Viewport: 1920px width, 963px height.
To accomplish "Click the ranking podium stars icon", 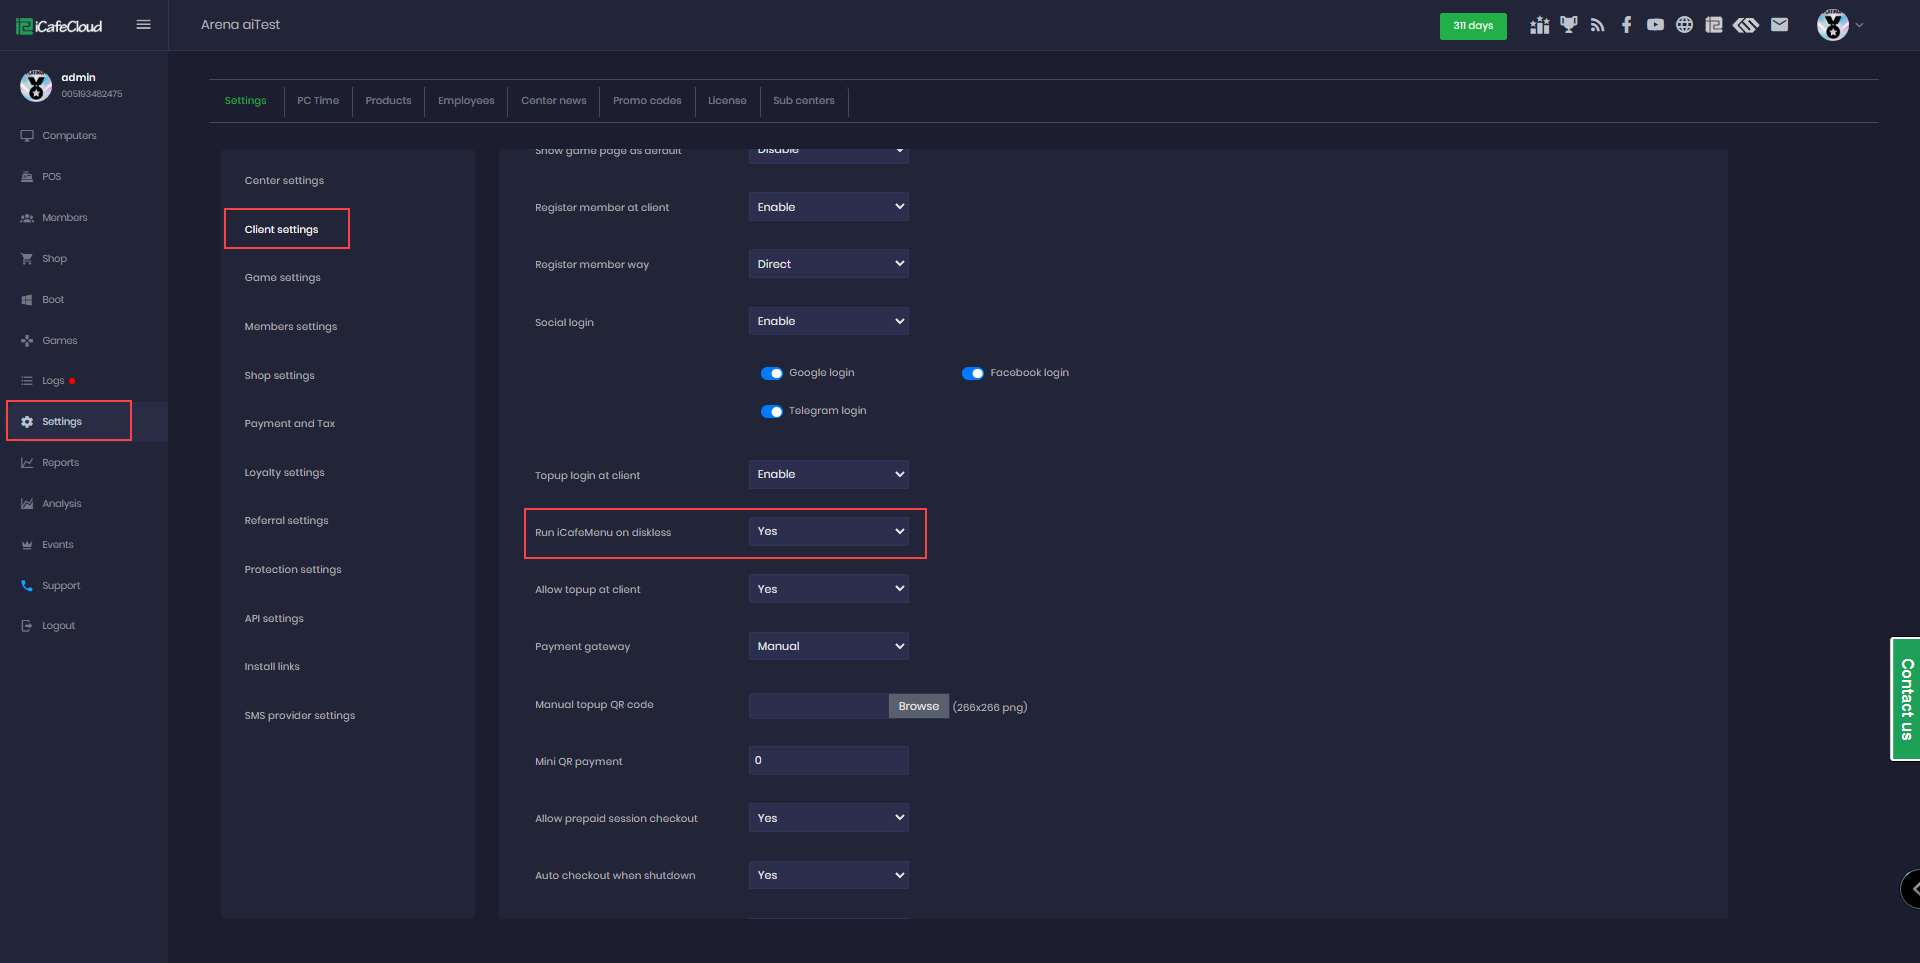I will point(1539,25).
